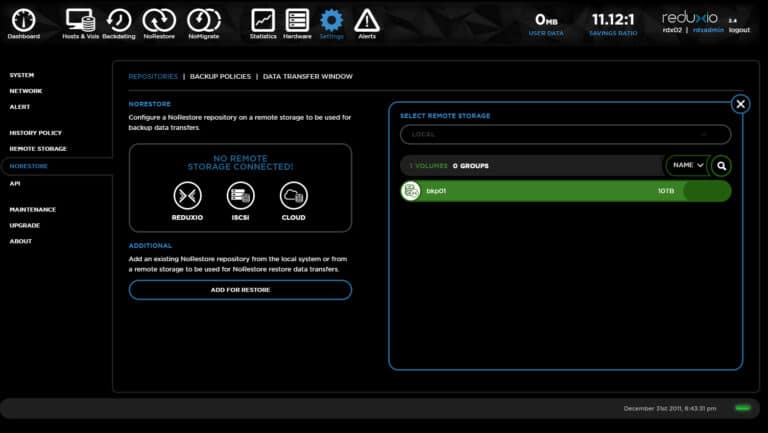
Task: Choose iSCSI remote storage type
Action: [x=240, y=201]
